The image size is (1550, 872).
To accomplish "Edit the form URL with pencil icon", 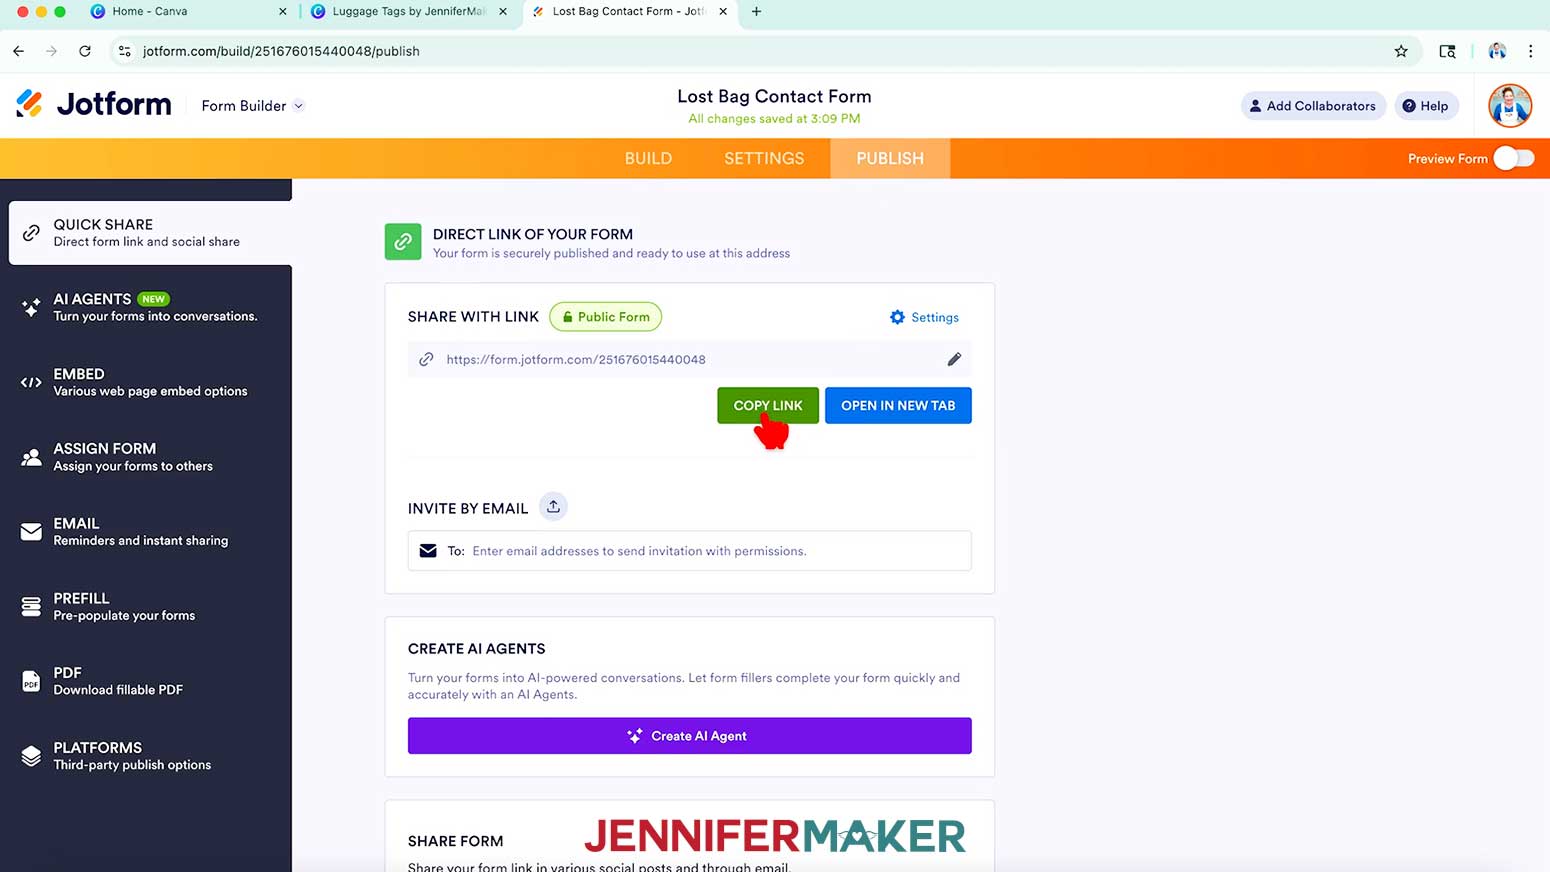I will pyautogui.click(x=954, y=359).
